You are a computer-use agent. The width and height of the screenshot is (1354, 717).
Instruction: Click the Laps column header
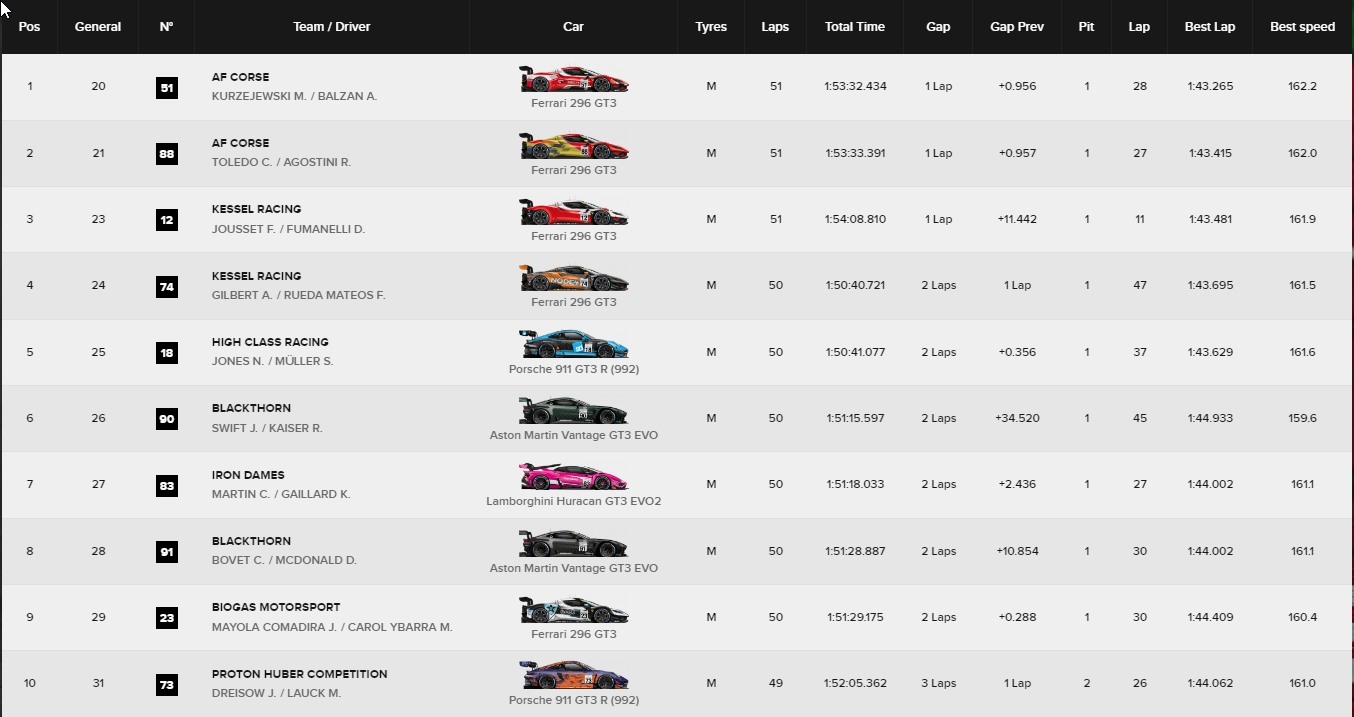coord(775,27)
